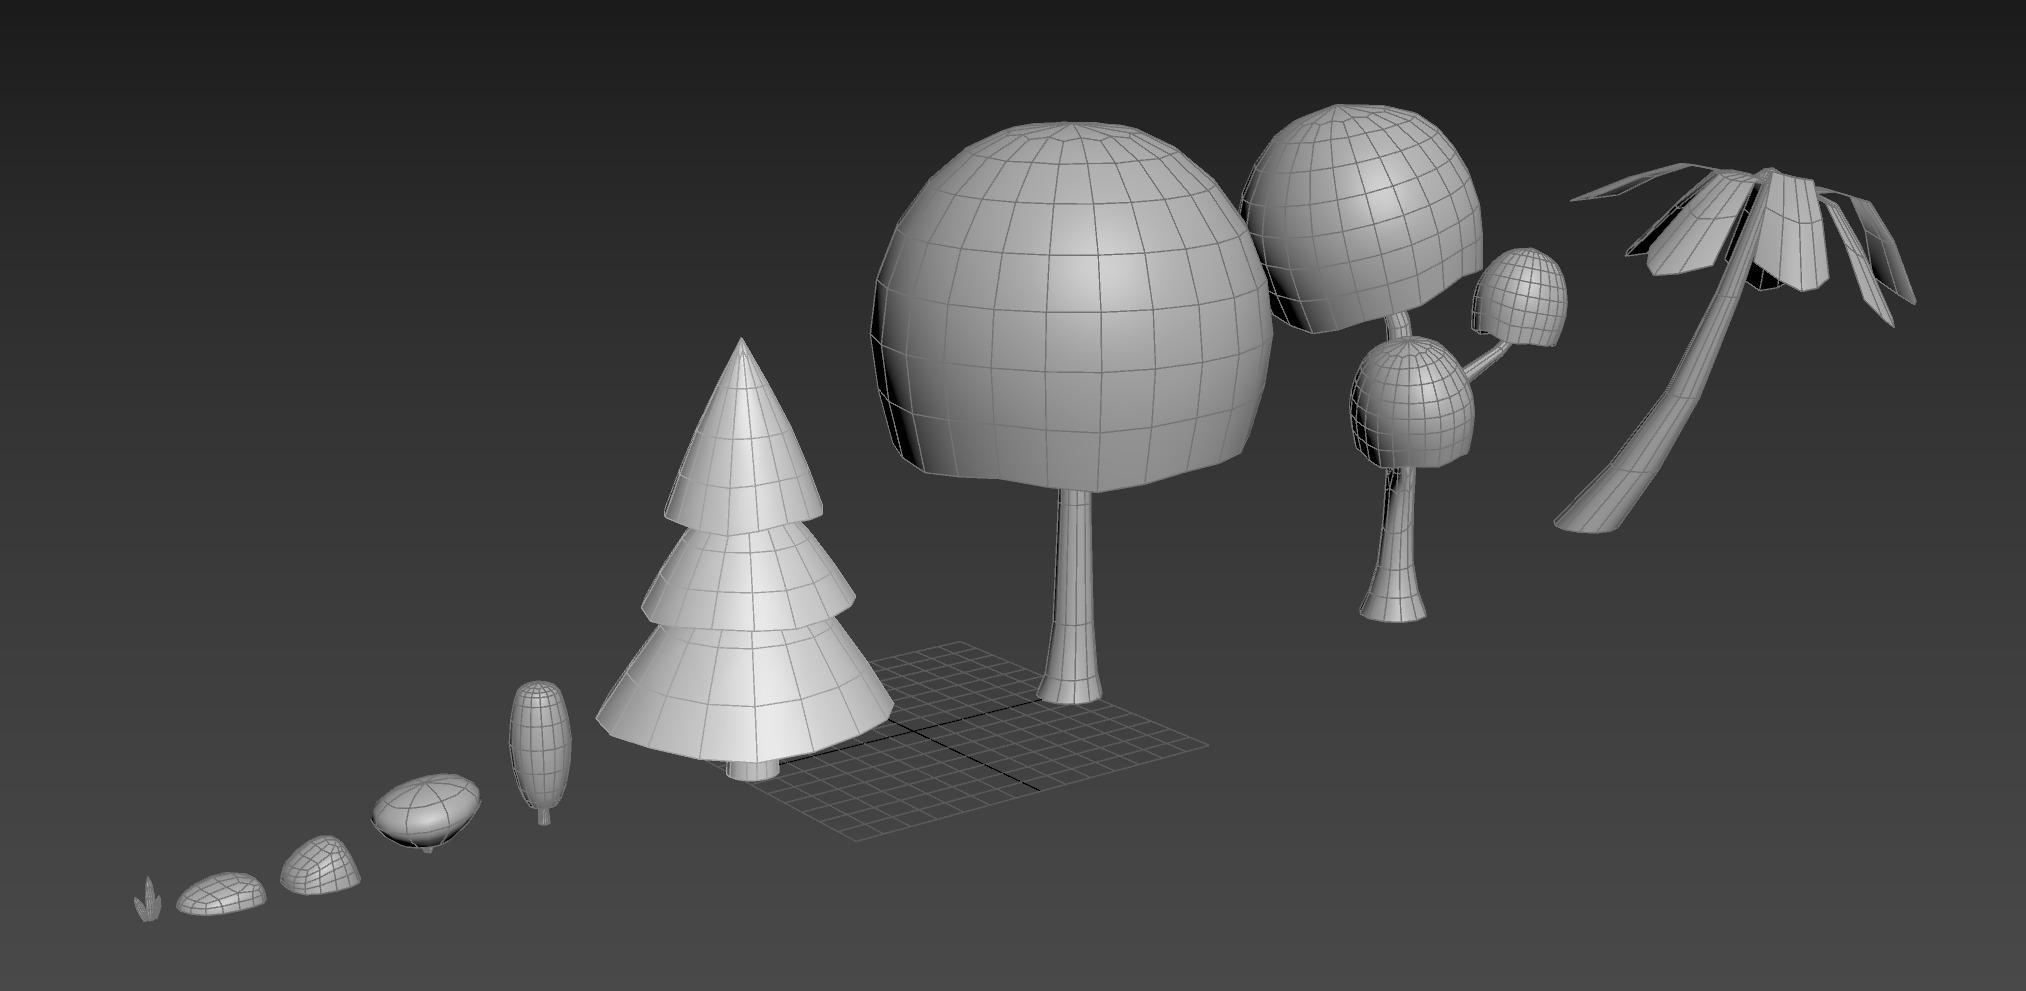Select the large round tree canopy

(x=1073, y=308)
